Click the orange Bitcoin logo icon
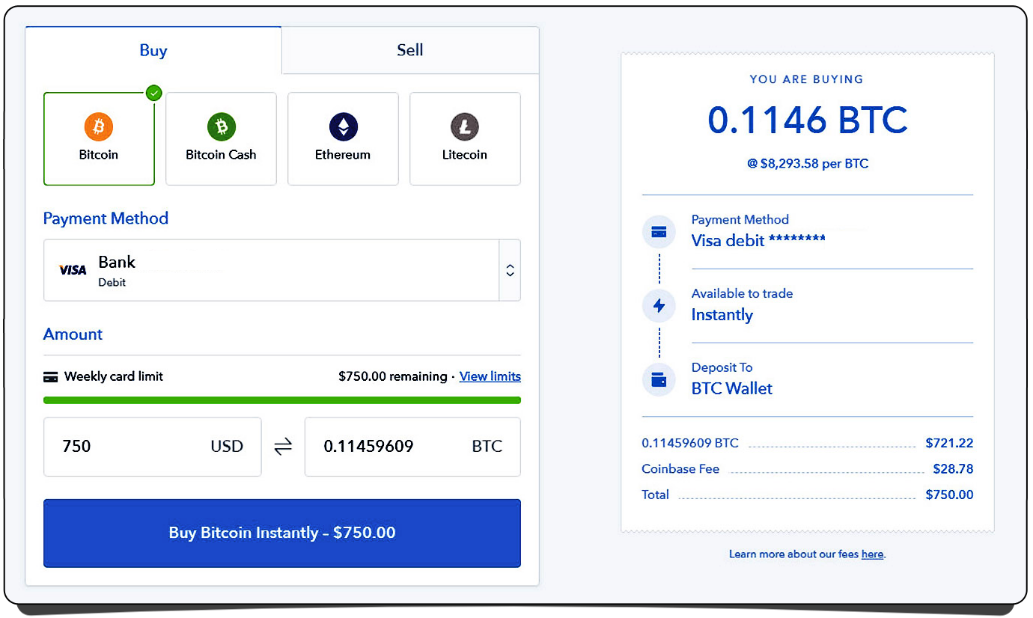Screen dimensions: 1033x618 pos(99,127)
